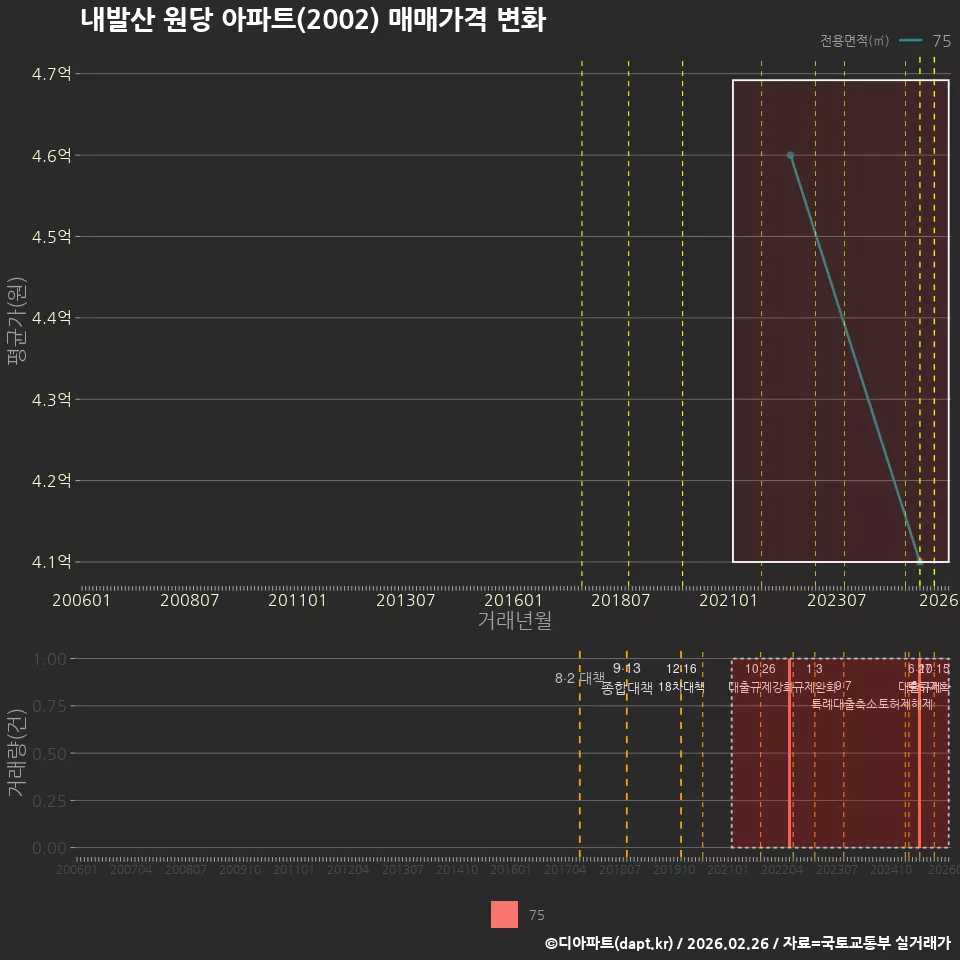
Task: Click the second red volume bar near 2025
Action: (920, 753)
